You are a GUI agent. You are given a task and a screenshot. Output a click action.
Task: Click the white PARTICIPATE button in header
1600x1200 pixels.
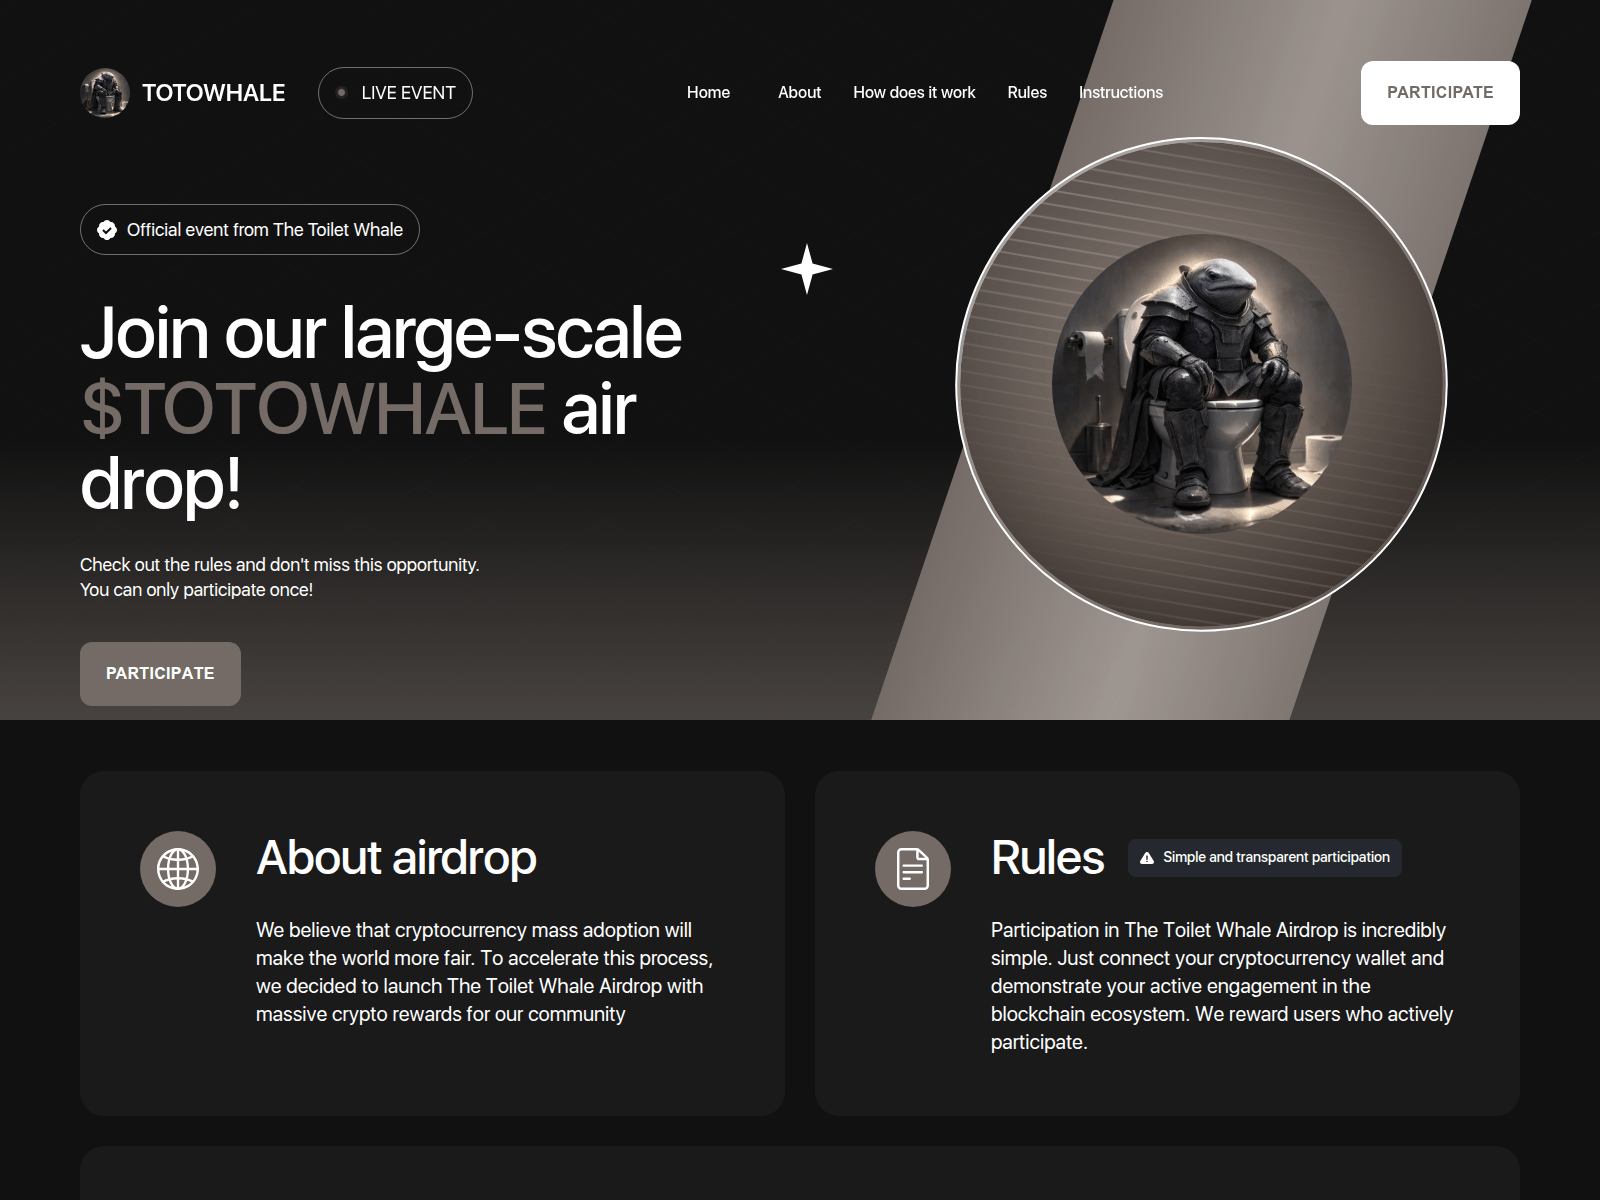click(1440, 93)
